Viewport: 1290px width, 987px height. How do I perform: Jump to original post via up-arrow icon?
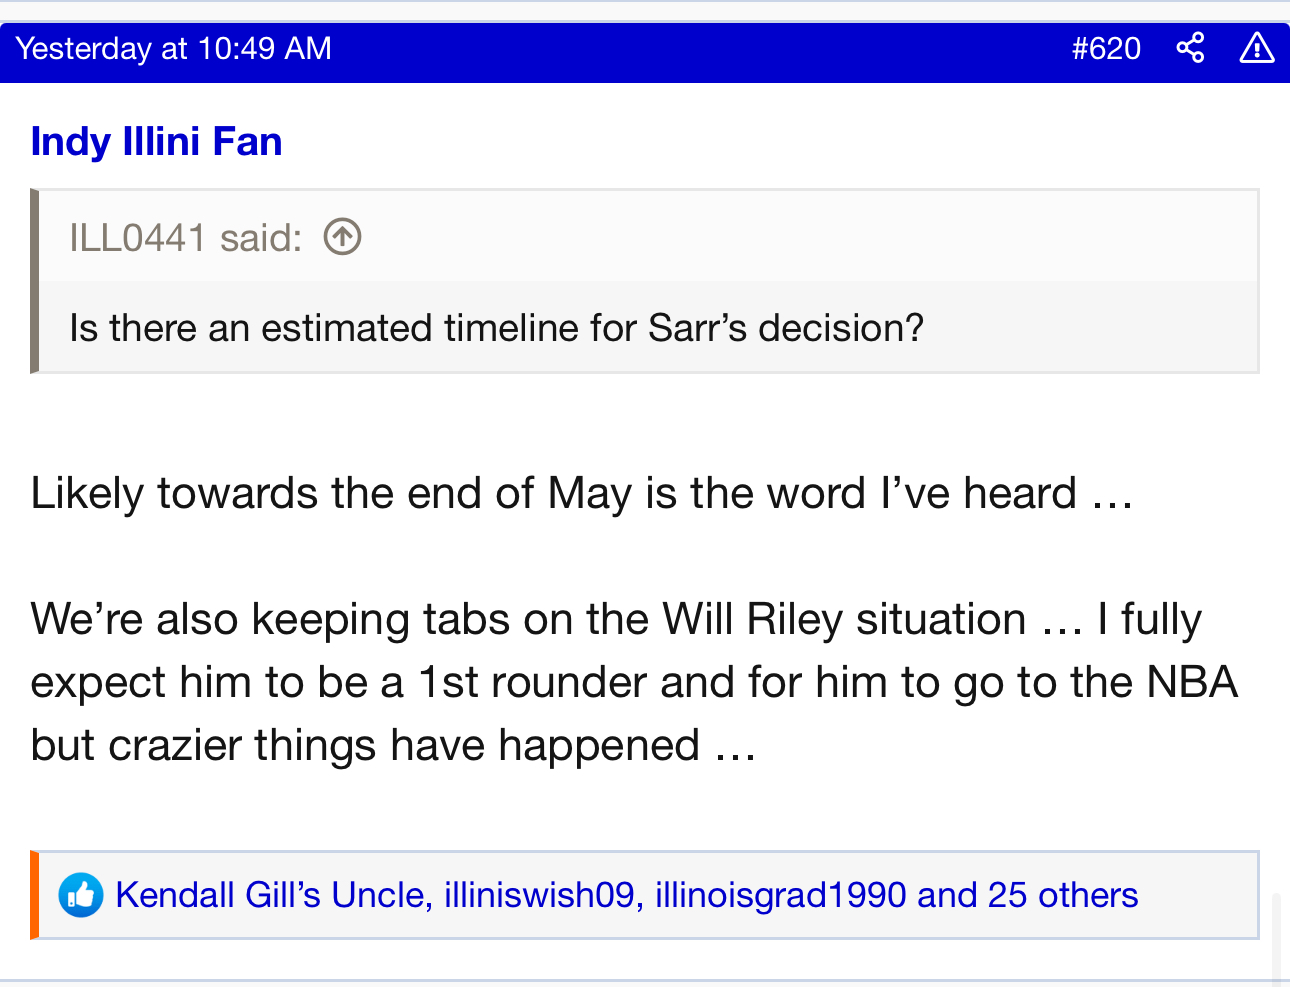point(343,237)
